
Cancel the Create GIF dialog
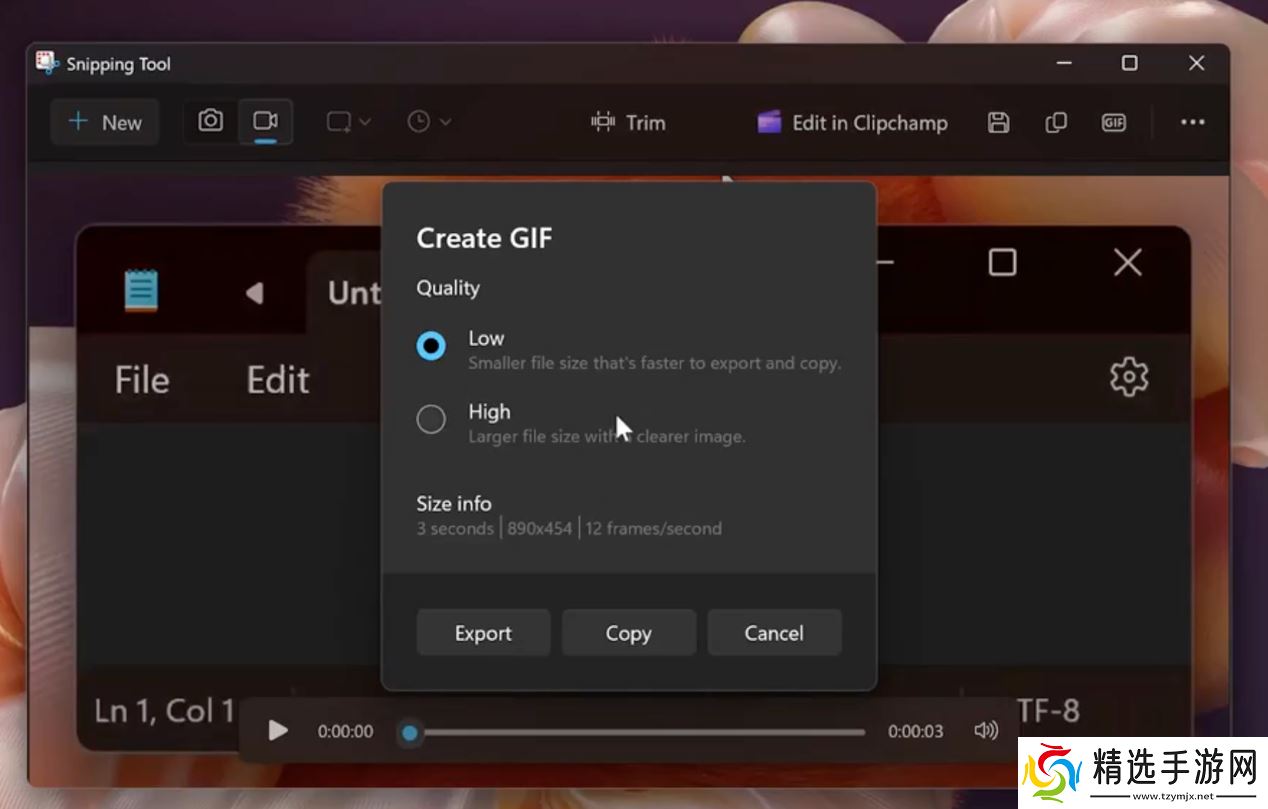pyautogui.click(x=774, y=633)
